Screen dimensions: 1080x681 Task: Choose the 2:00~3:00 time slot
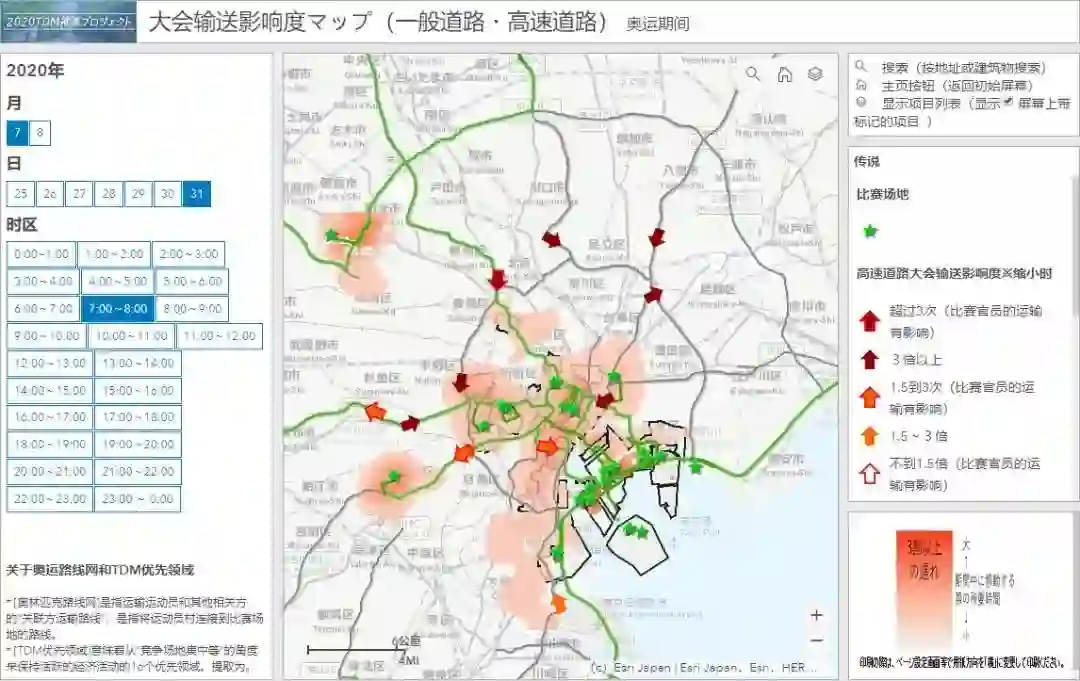point(189,254)
